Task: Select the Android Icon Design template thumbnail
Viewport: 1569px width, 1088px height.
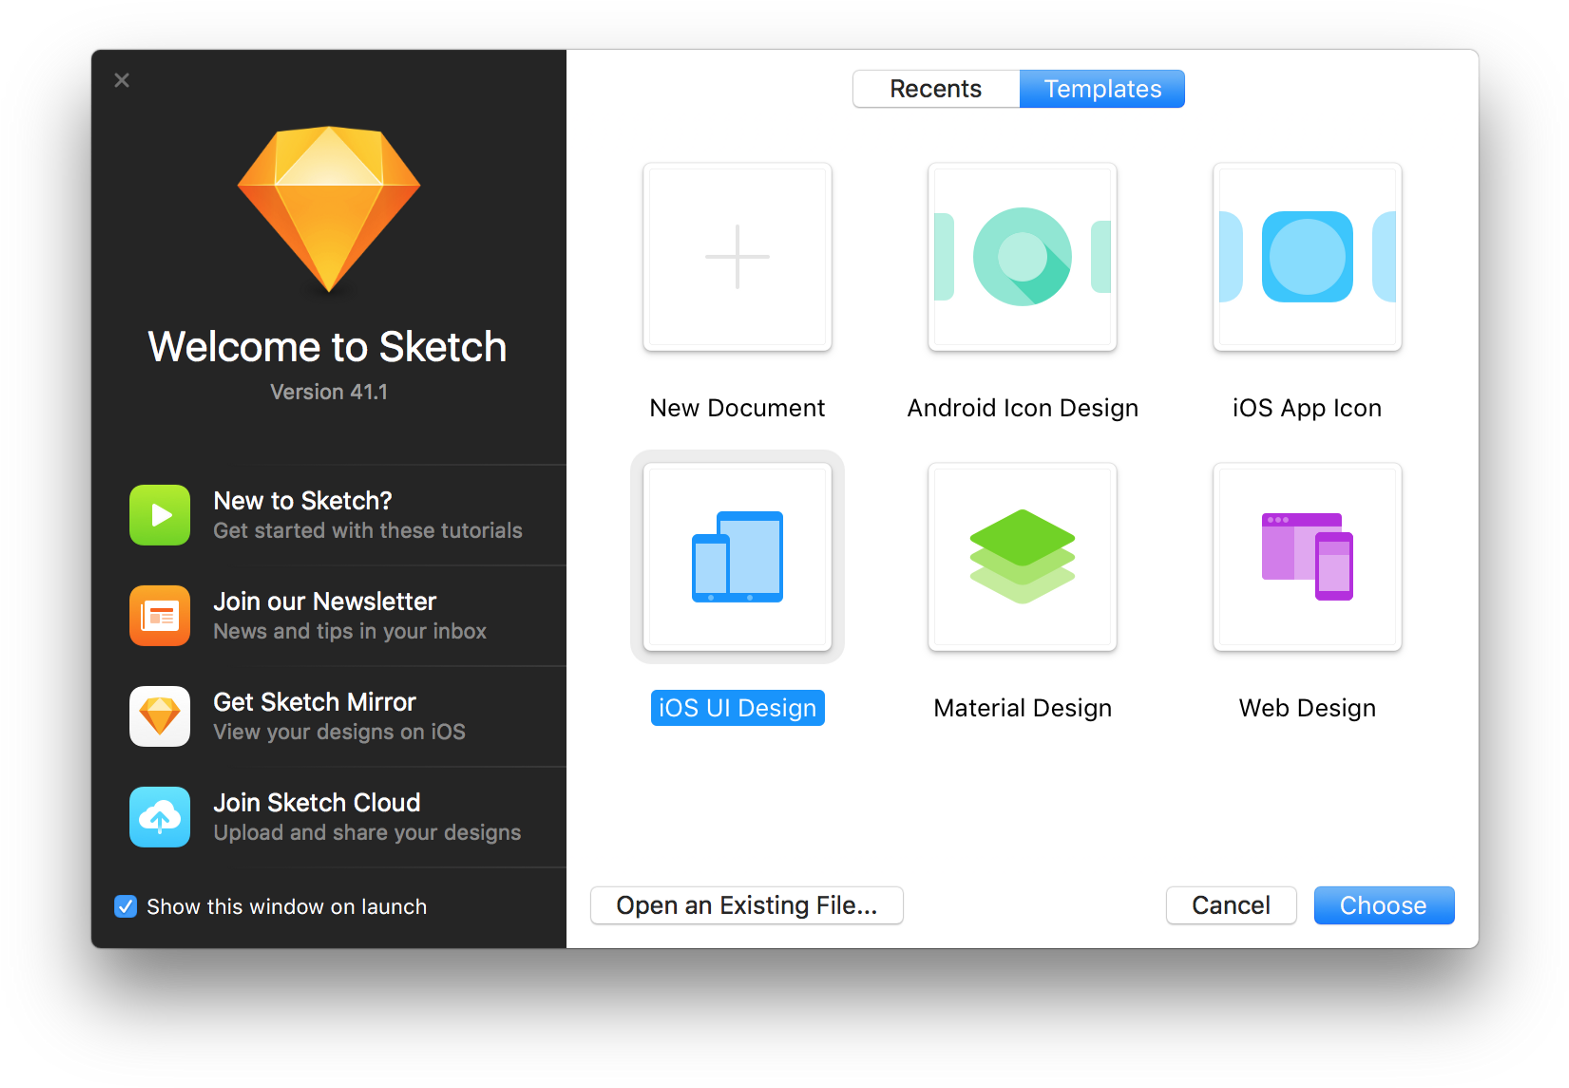Action: (x=1022, y=257)
